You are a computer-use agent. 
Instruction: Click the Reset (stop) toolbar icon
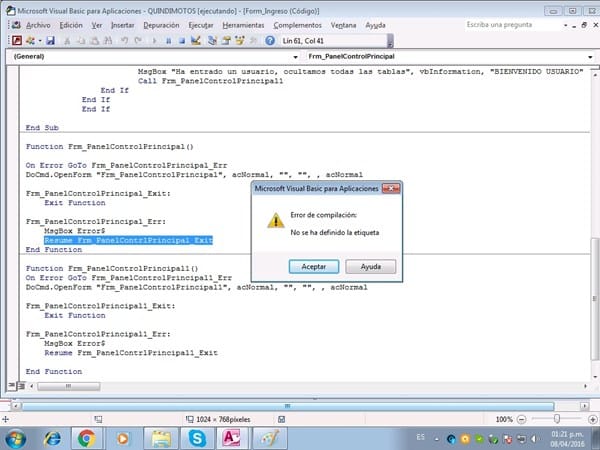coord(181,40)
